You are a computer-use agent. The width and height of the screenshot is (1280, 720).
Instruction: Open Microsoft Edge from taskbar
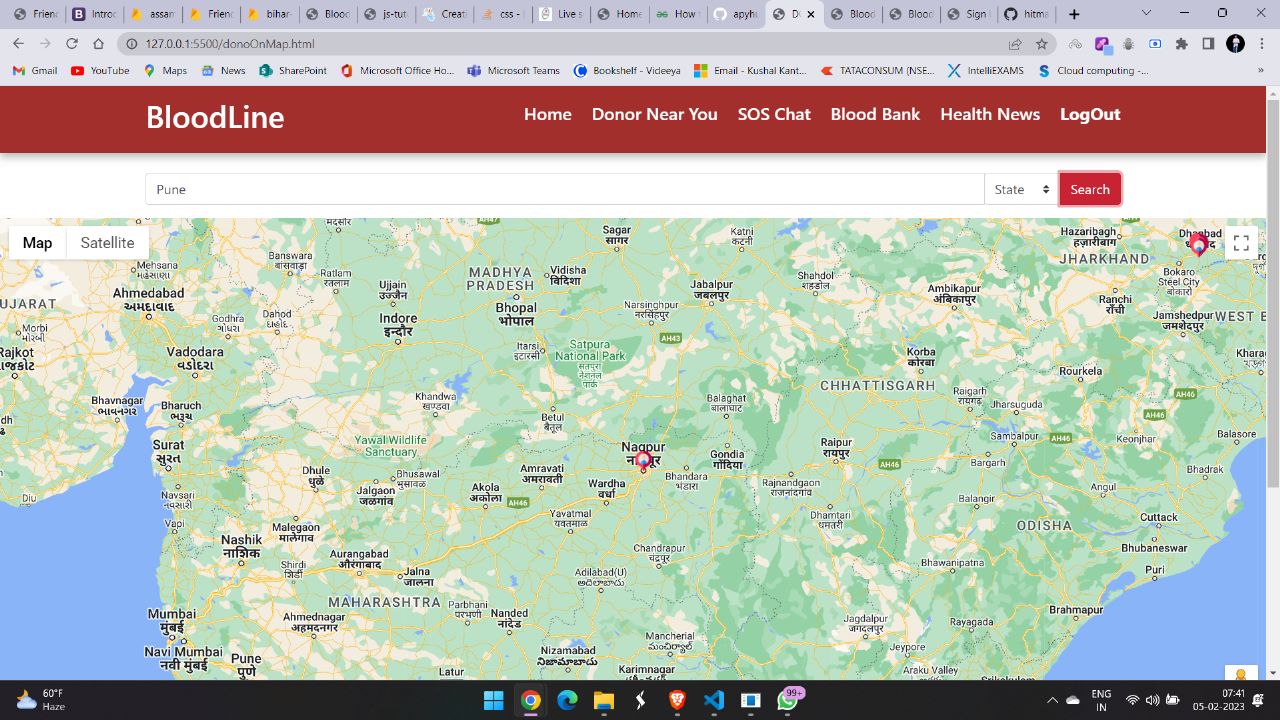point(567,700)
